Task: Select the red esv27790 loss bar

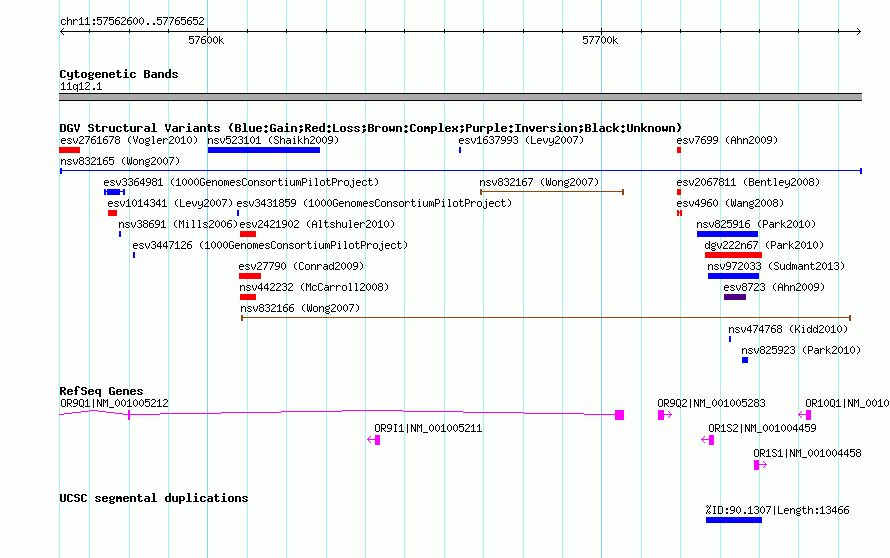Action: click(250, 276)
